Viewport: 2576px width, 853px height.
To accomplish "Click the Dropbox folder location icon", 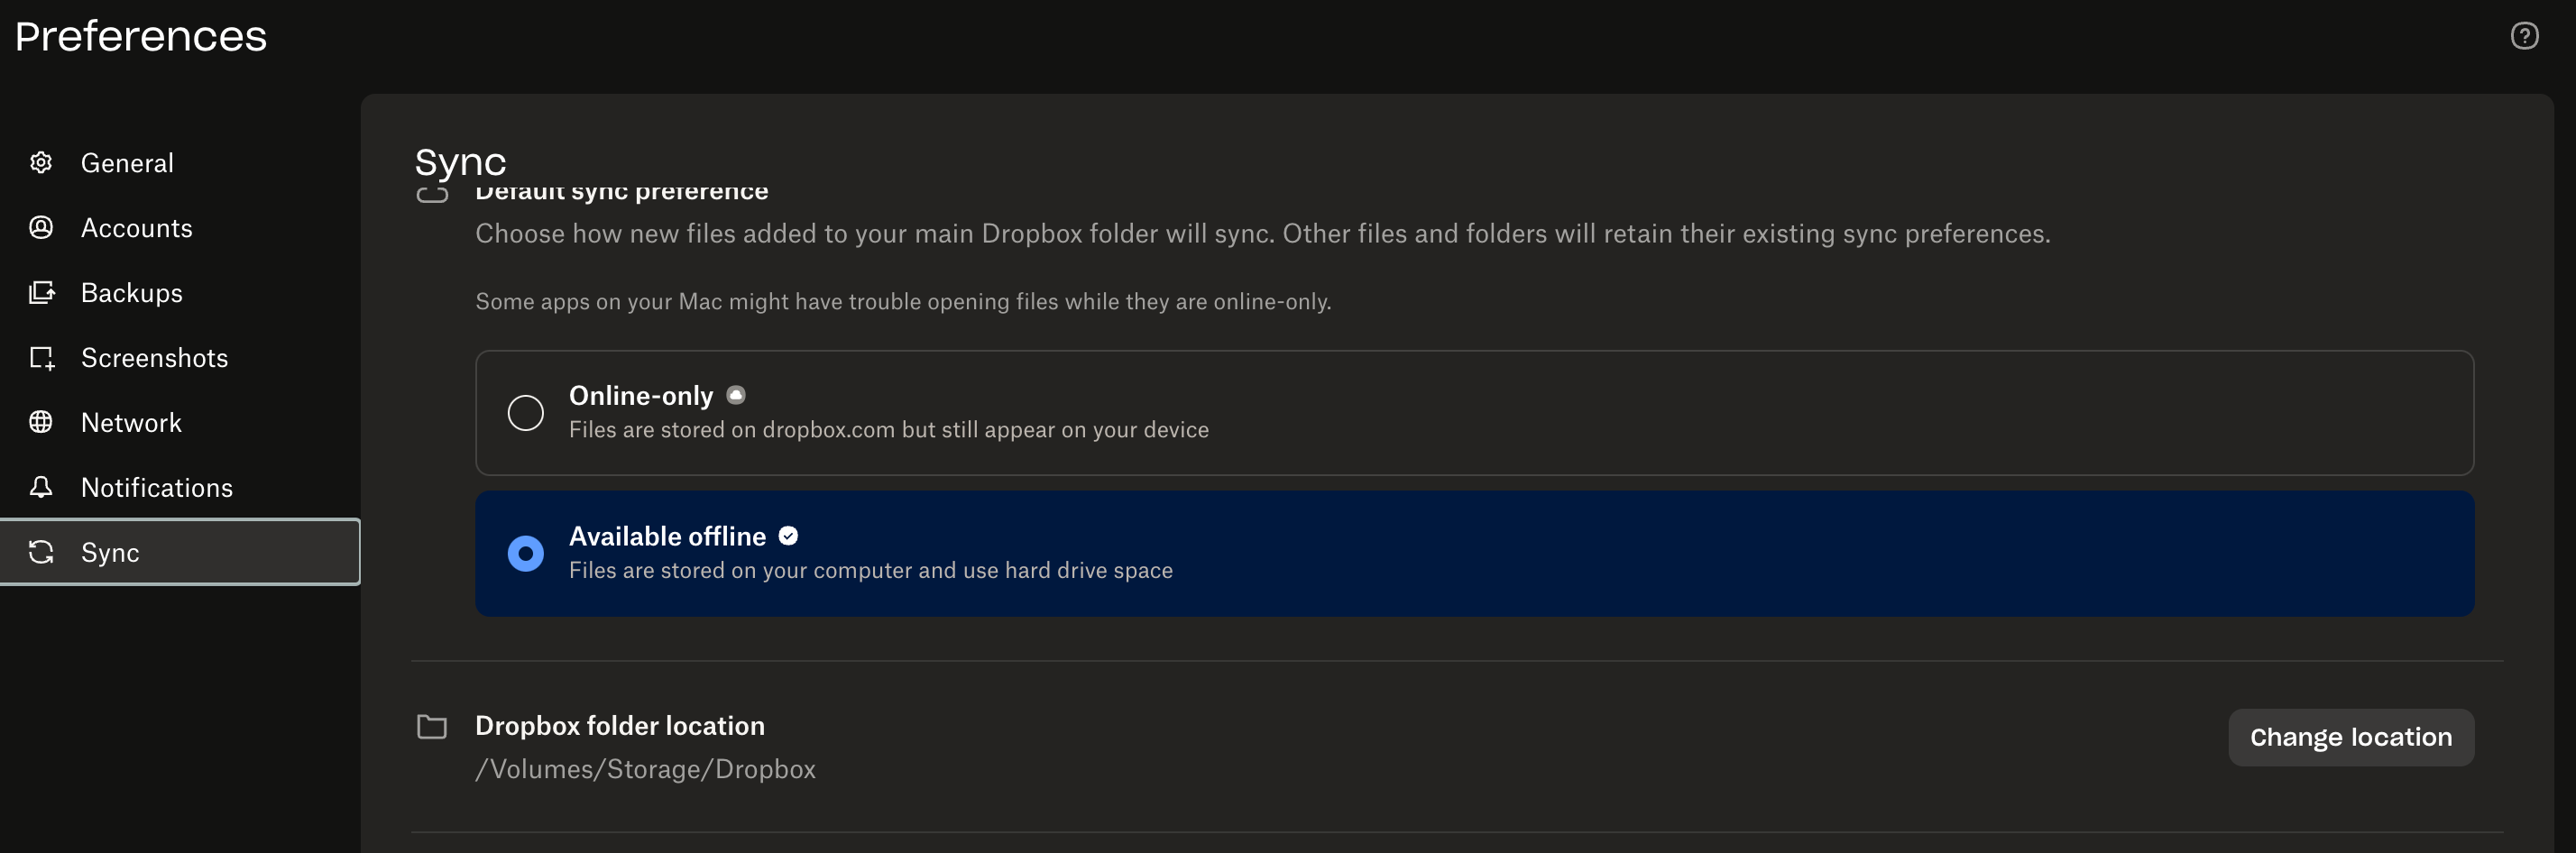I will (x=432, y=726).
